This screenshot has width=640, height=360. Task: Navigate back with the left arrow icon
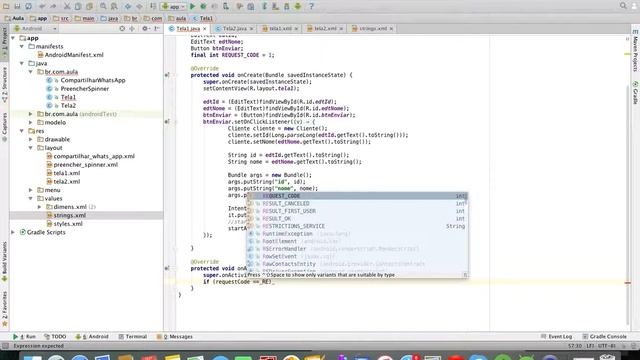click(x=128, y=6)
